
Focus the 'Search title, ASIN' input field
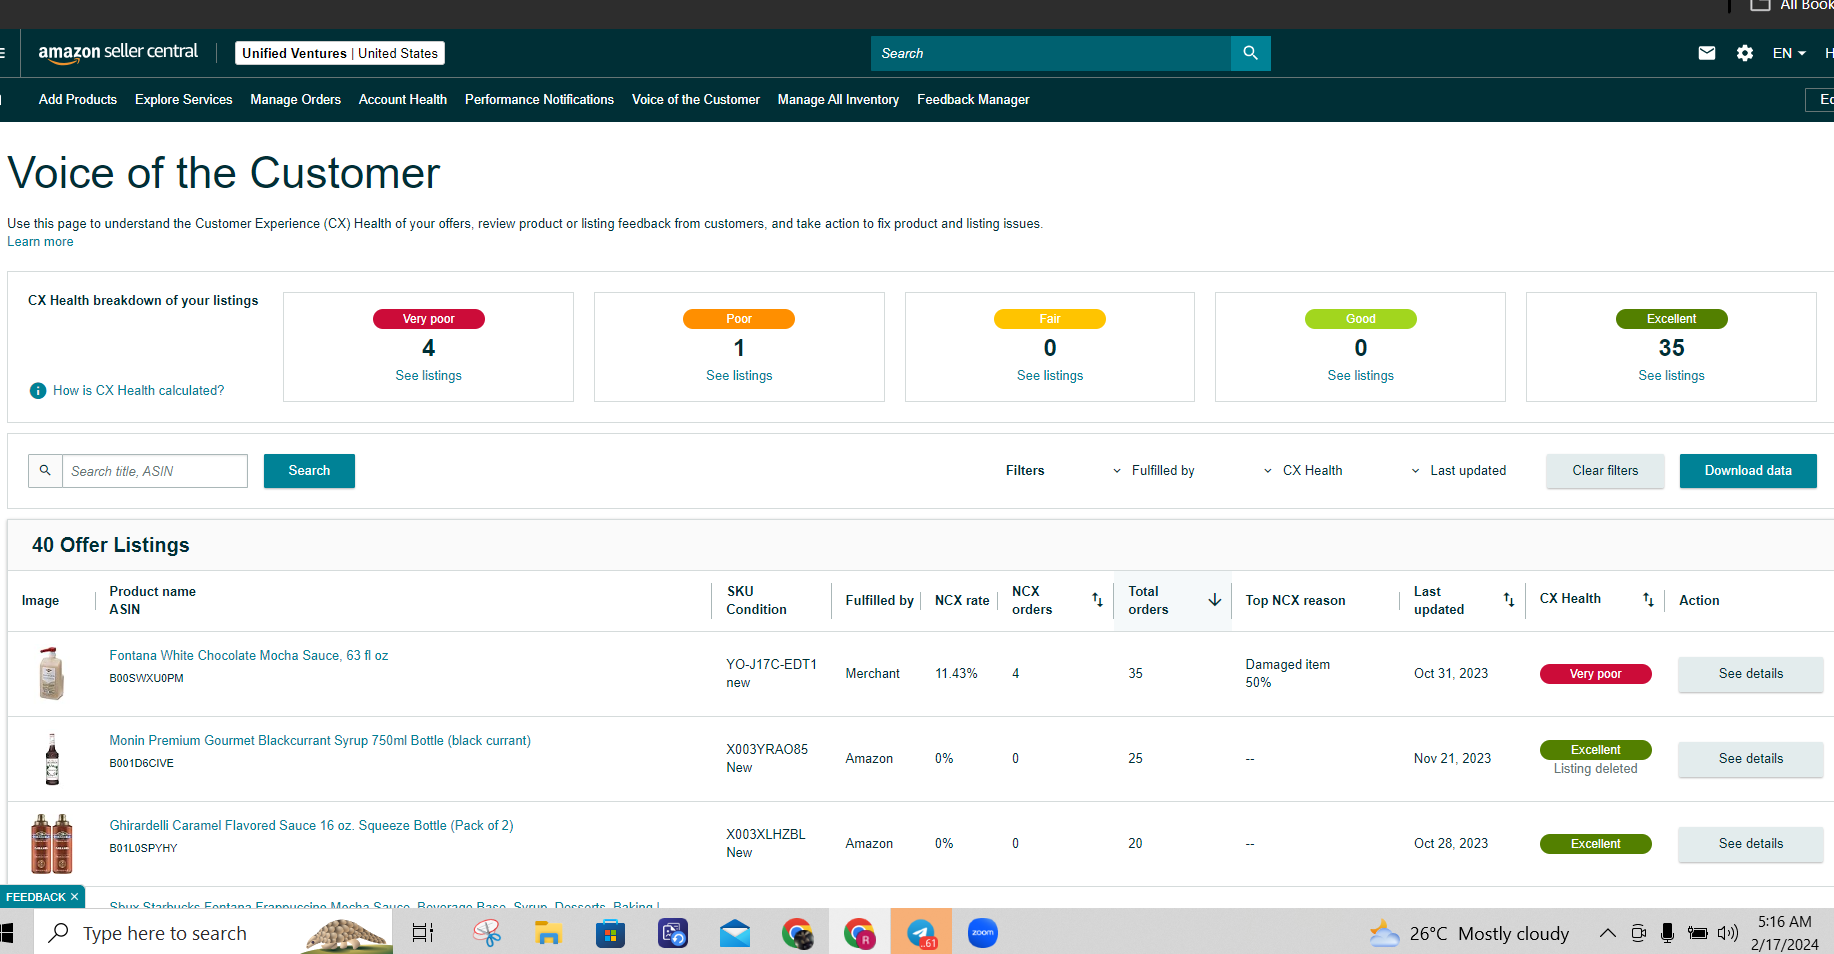(x=155, y=471)
